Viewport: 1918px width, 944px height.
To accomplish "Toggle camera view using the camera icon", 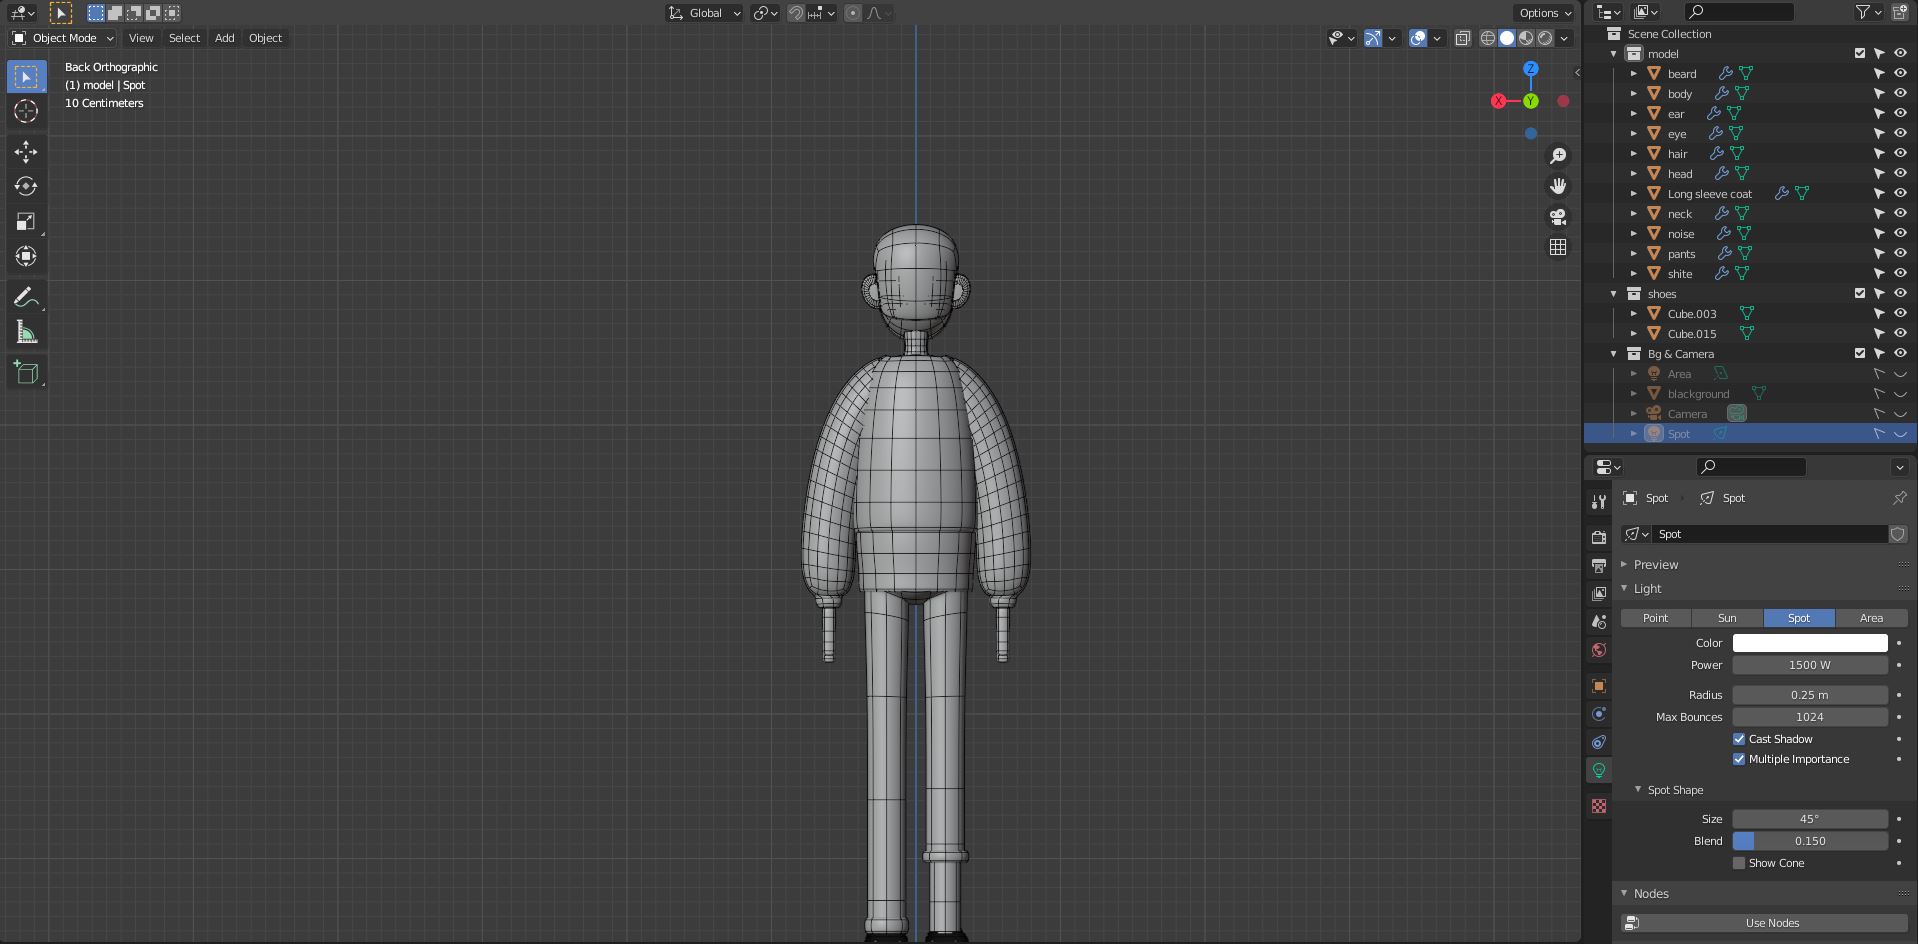I will pyautogui.click(x=1557, y=217).
